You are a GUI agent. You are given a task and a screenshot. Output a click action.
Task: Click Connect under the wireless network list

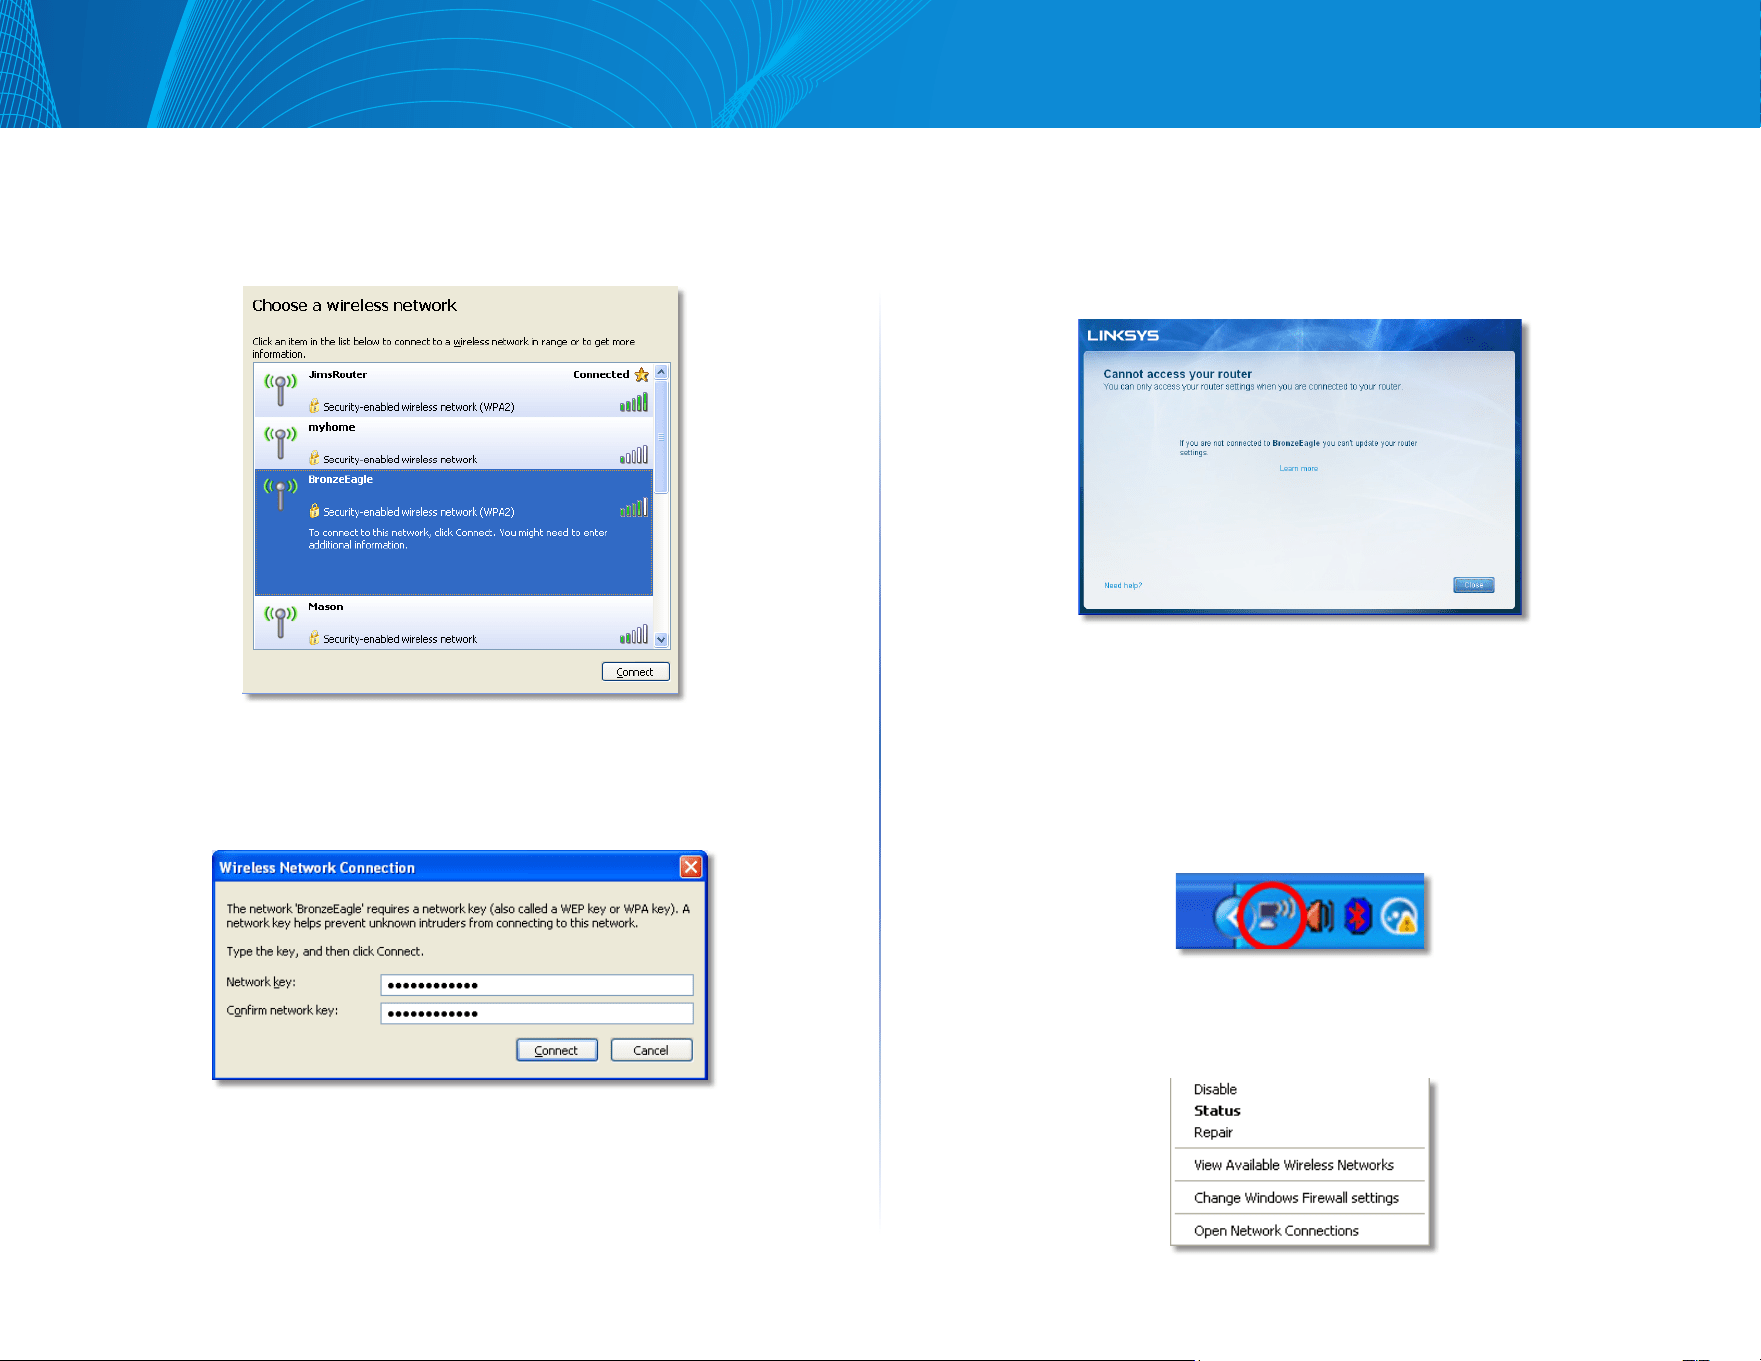(x=635, y=672)
